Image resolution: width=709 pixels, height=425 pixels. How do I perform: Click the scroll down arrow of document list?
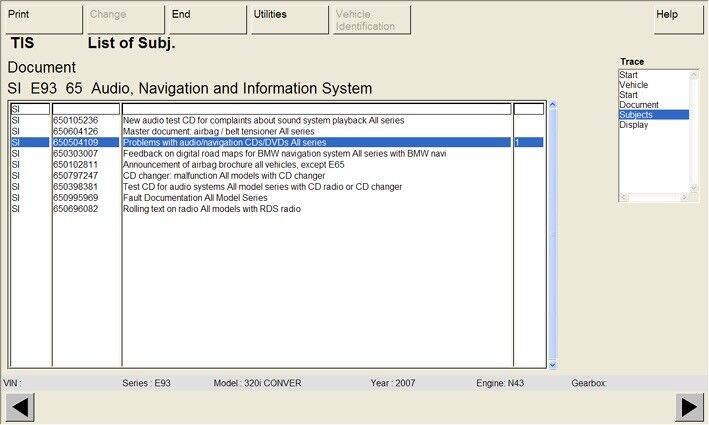(552, 363)
